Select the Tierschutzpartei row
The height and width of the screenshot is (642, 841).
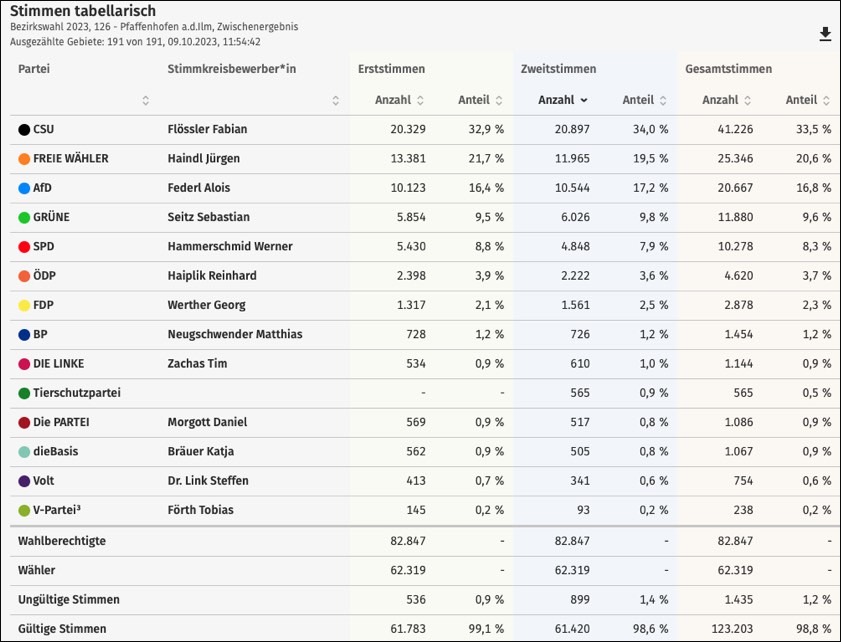[x=76, y=393]
